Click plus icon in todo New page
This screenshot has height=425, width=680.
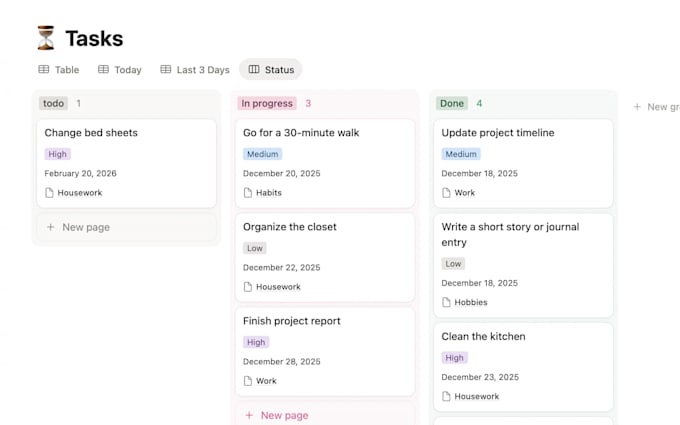[x=50, y=227]
